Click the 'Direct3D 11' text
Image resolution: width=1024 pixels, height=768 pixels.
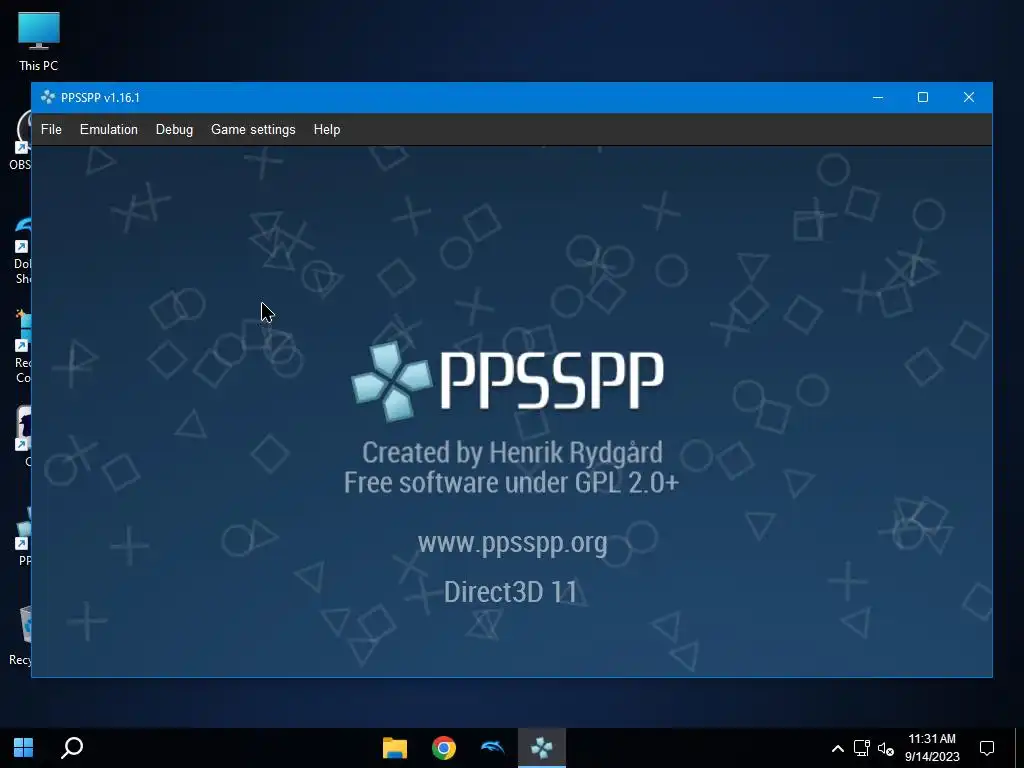(511, 592)
